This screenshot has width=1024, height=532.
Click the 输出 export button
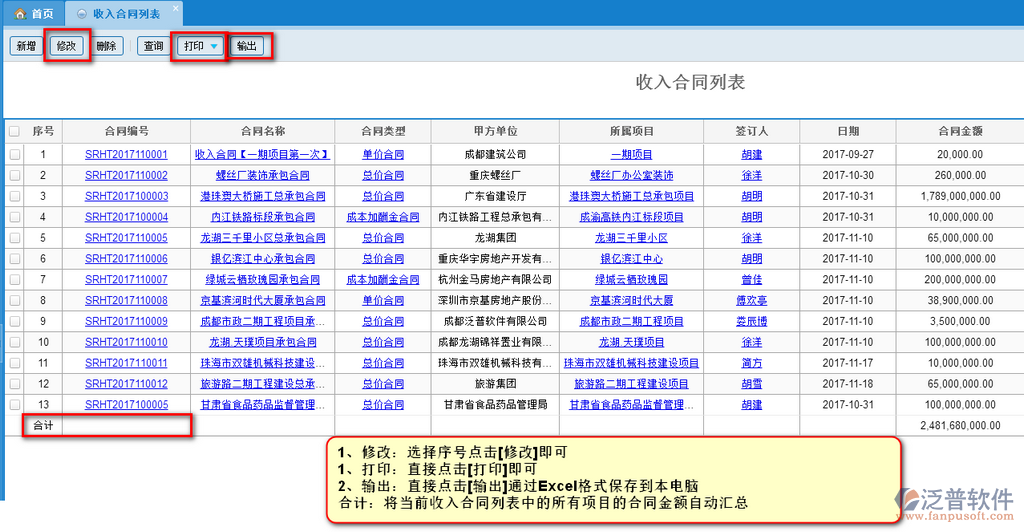(246, 46)
